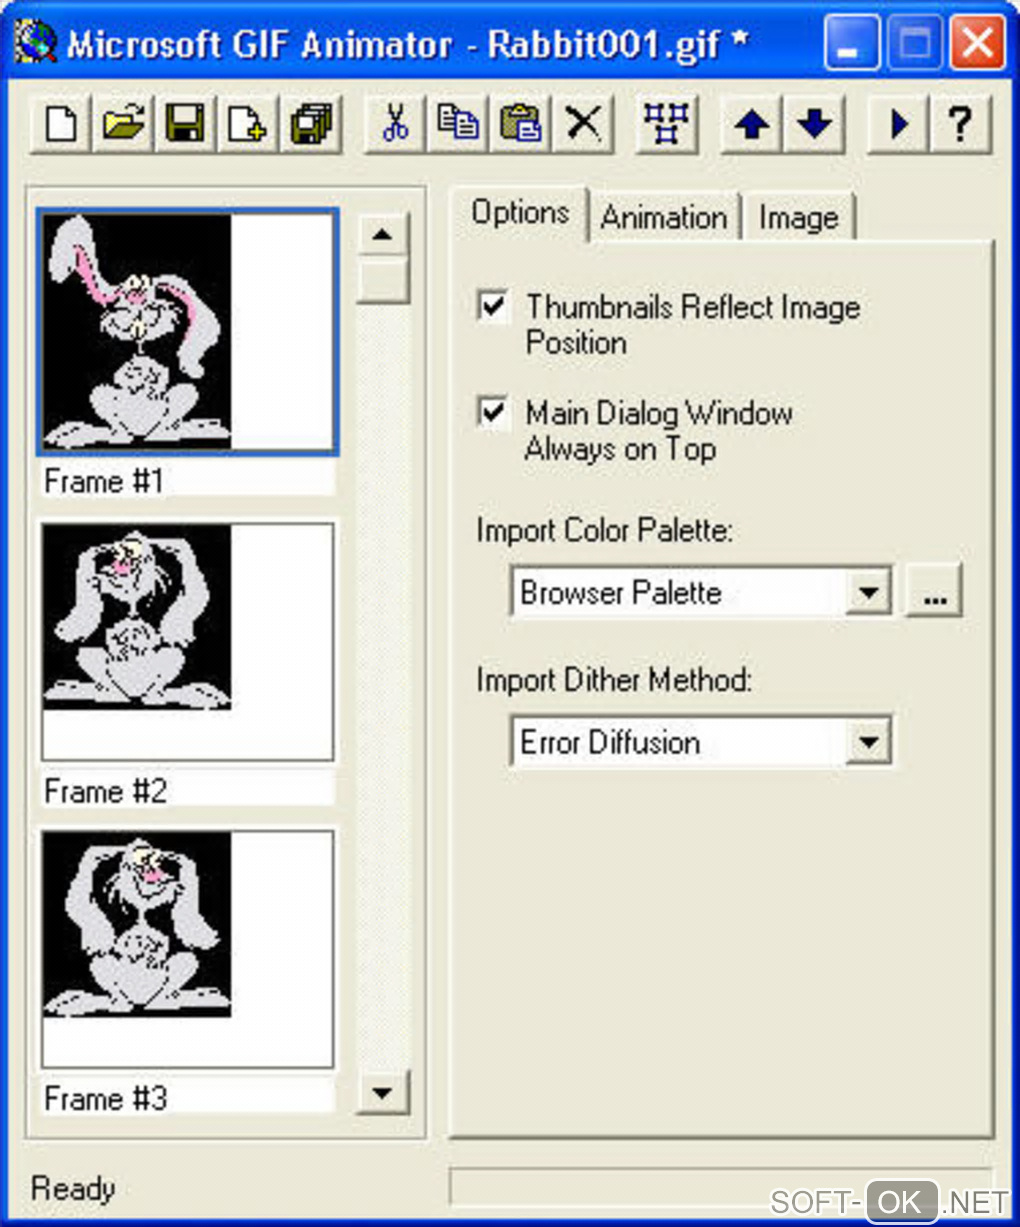Switch to the Image tab
This screenshot has height=1227, width=1020.
pyautogui.click(x=798, y=217)
